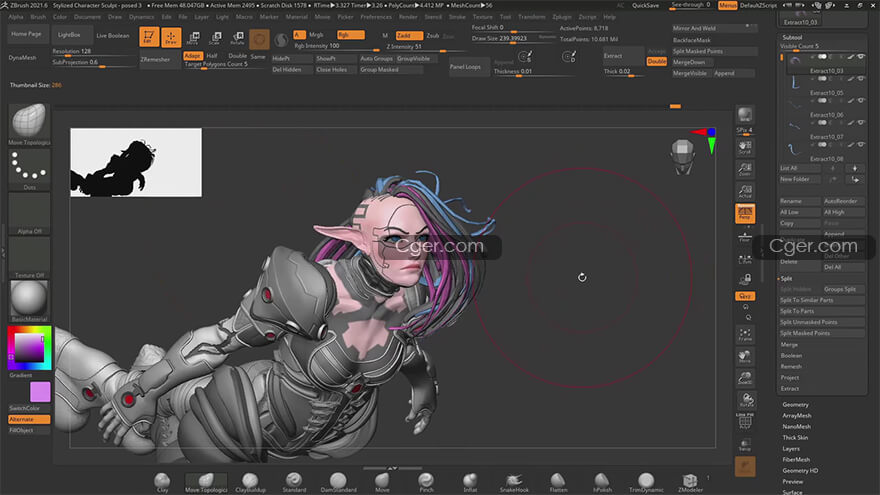The height and width of the screenshot is (495, 880).
Task: Open the Alpha Off selector
Action: coord(29,214)
